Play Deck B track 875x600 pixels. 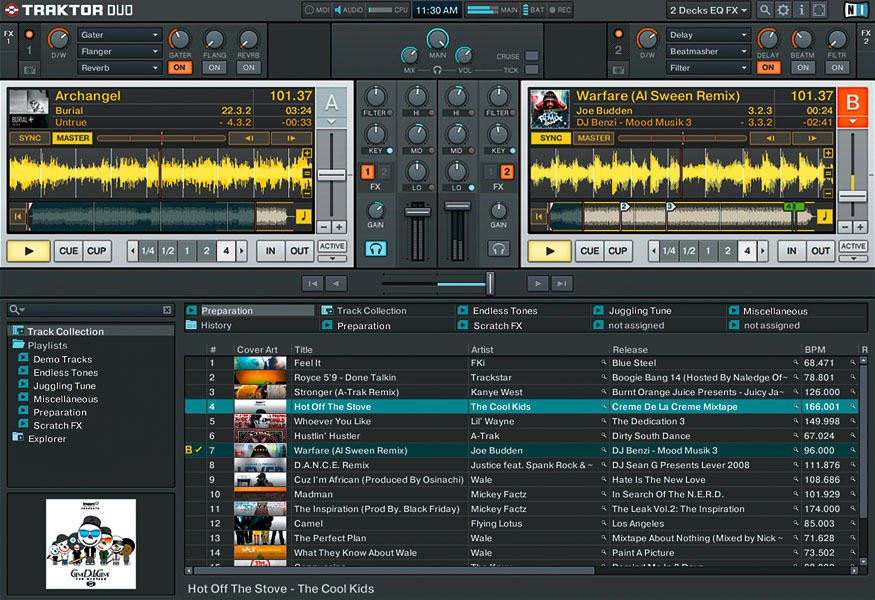pos(550,251)
